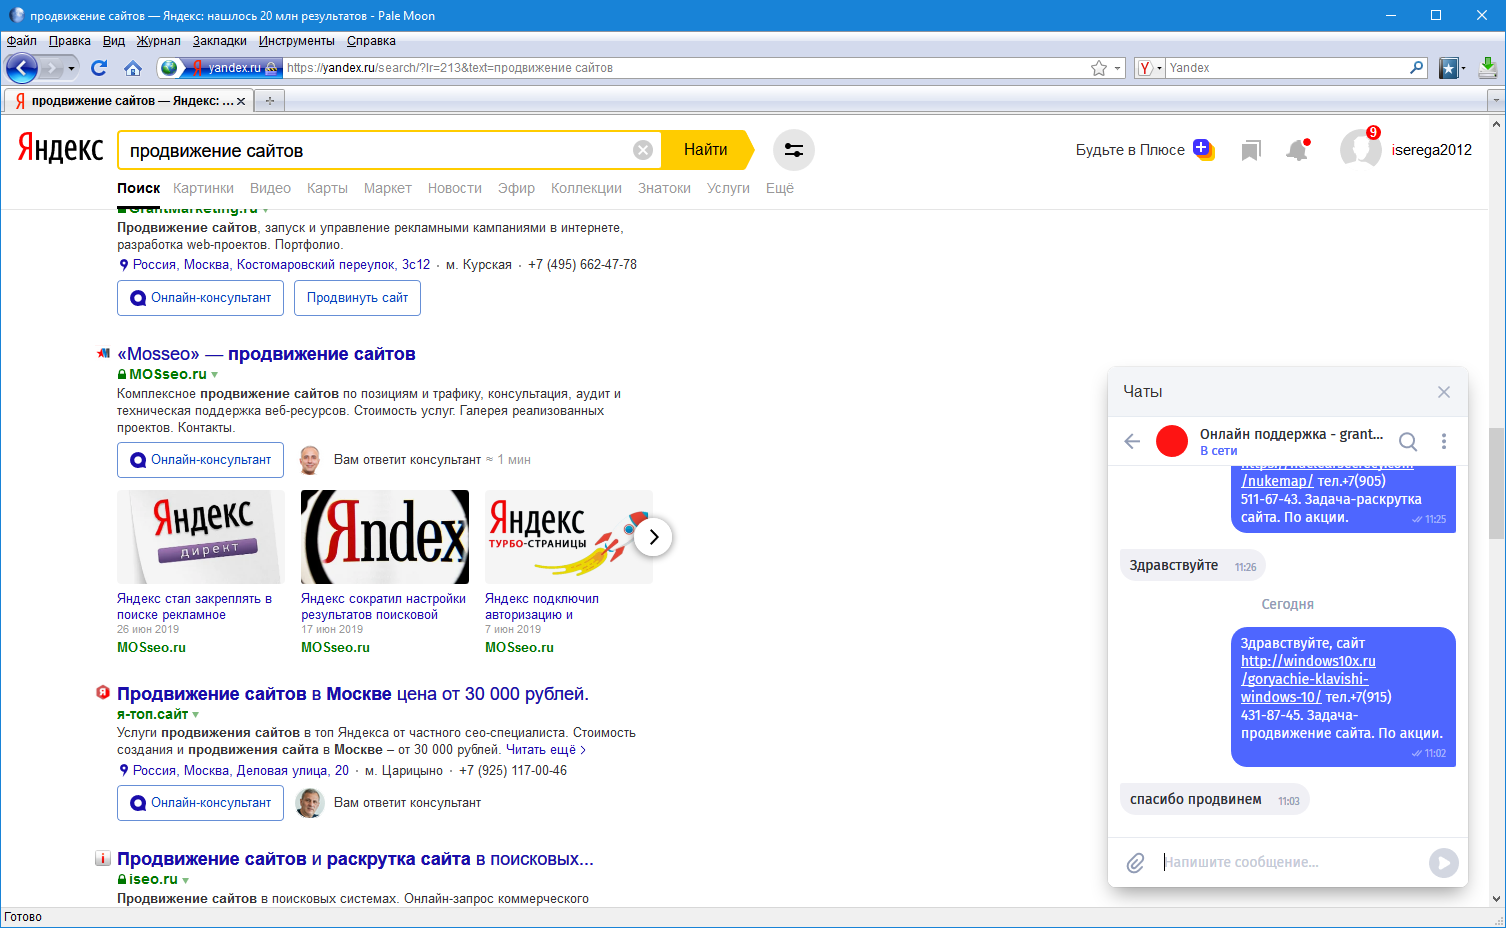This screenshot has width=1506, height=928.
Task: Open the Ещё services tab
Action: pos(780,188)
